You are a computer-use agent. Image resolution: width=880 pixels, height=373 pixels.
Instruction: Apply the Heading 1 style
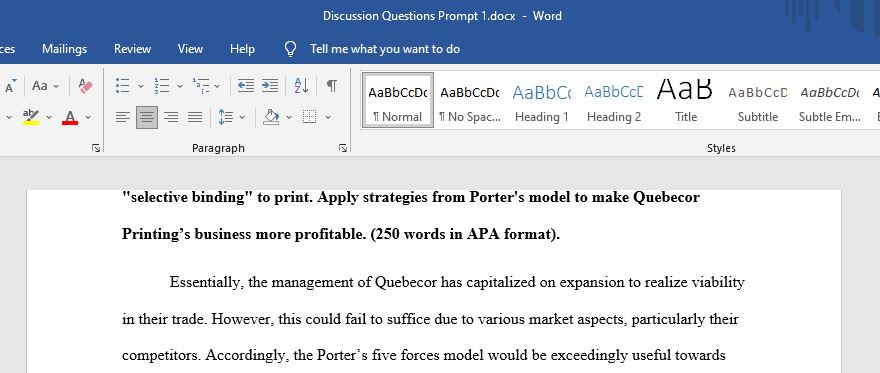point(542,100)
